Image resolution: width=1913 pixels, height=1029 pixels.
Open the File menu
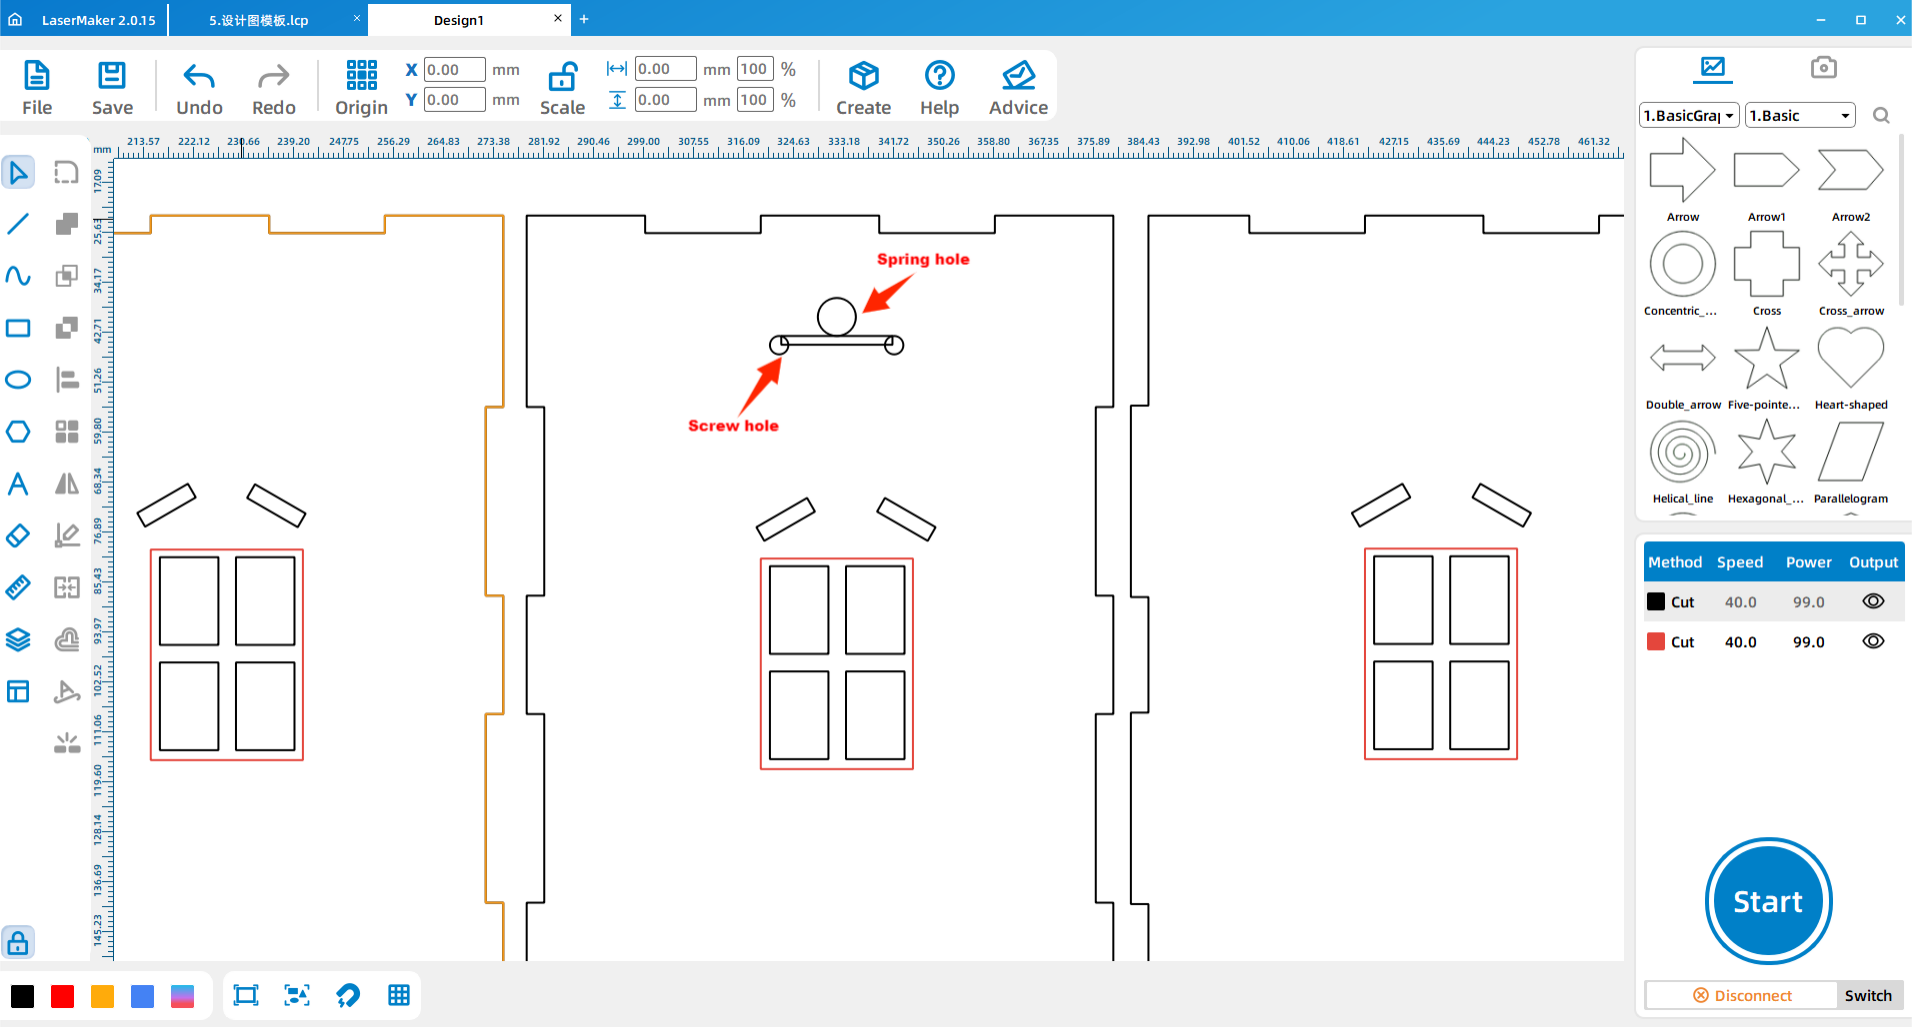click(x=37, y=88)
